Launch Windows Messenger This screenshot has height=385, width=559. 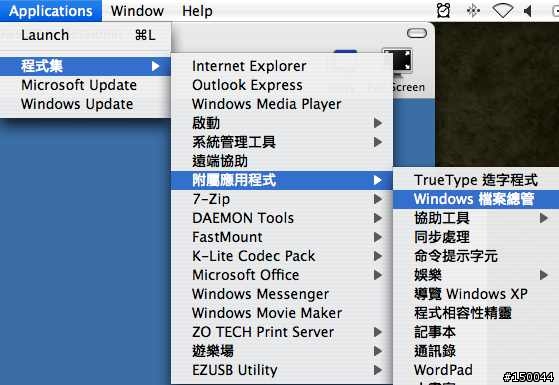coord(282,294)
